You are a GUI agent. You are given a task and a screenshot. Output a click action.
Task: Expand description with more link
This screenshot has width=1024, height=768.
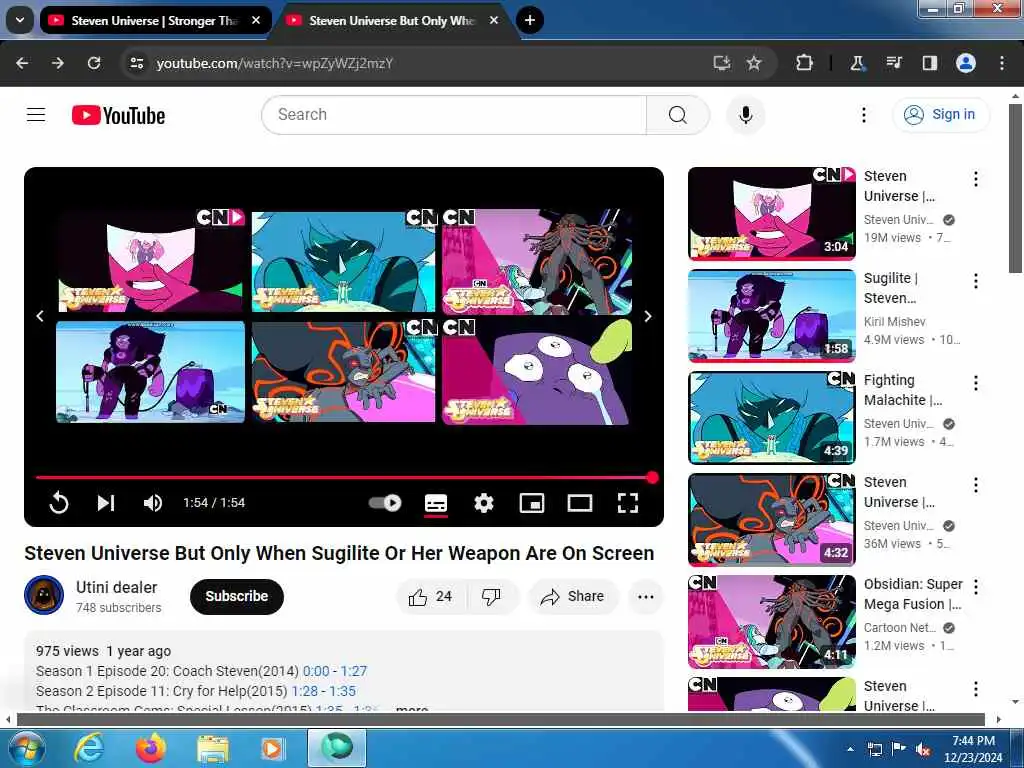point(412,708)
